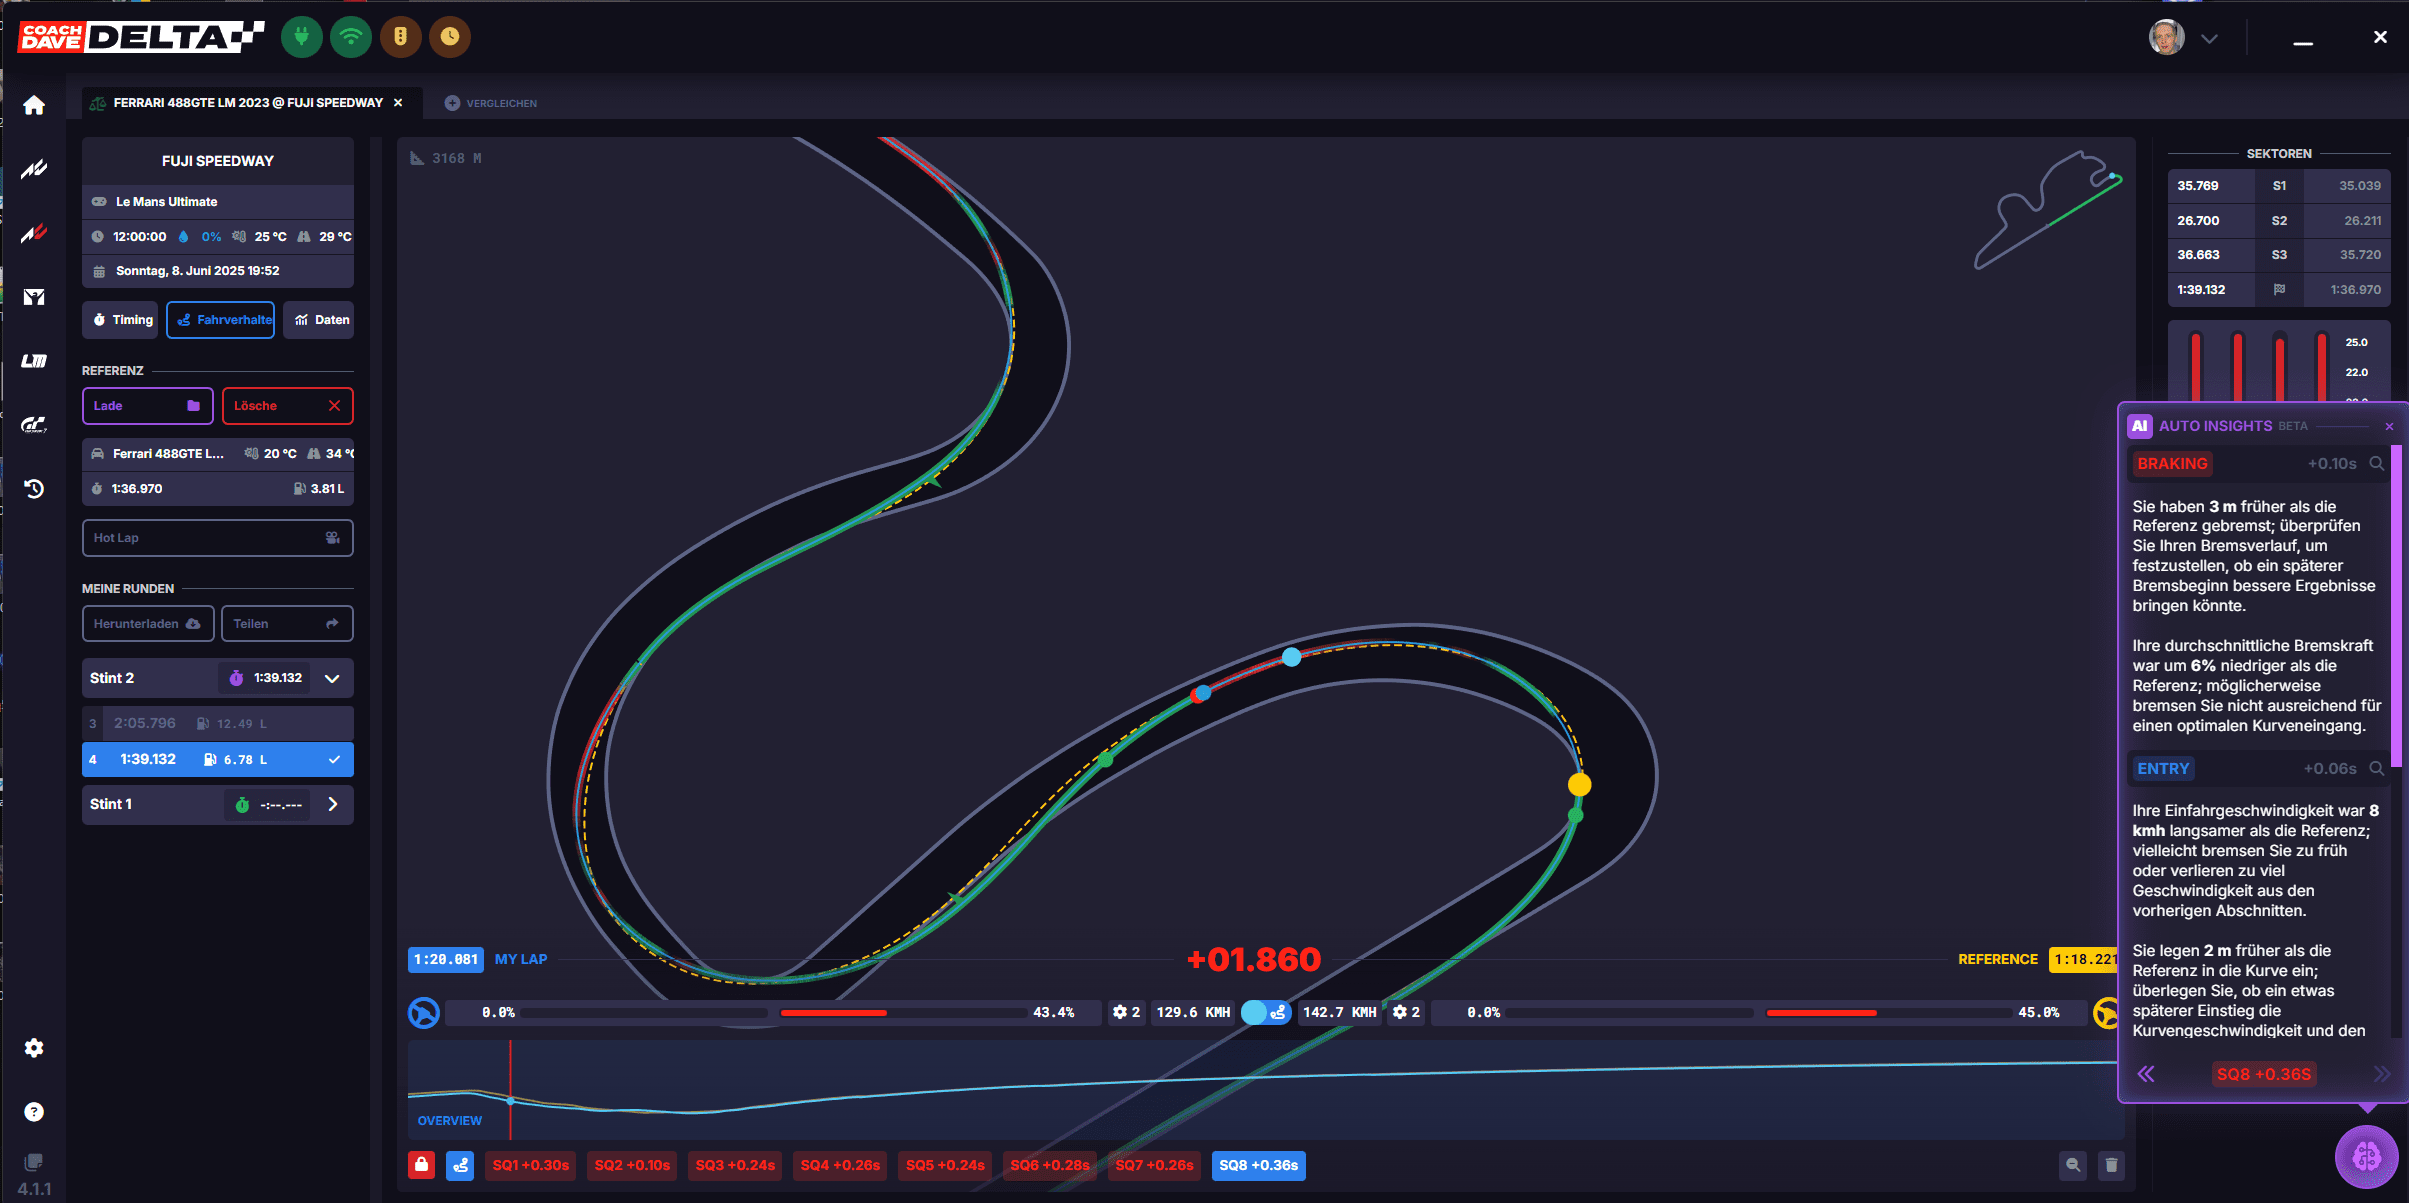Click the track minimap thumbnail
The height and width of the screenshot is (1203, 2409).
pos(2047,210)
